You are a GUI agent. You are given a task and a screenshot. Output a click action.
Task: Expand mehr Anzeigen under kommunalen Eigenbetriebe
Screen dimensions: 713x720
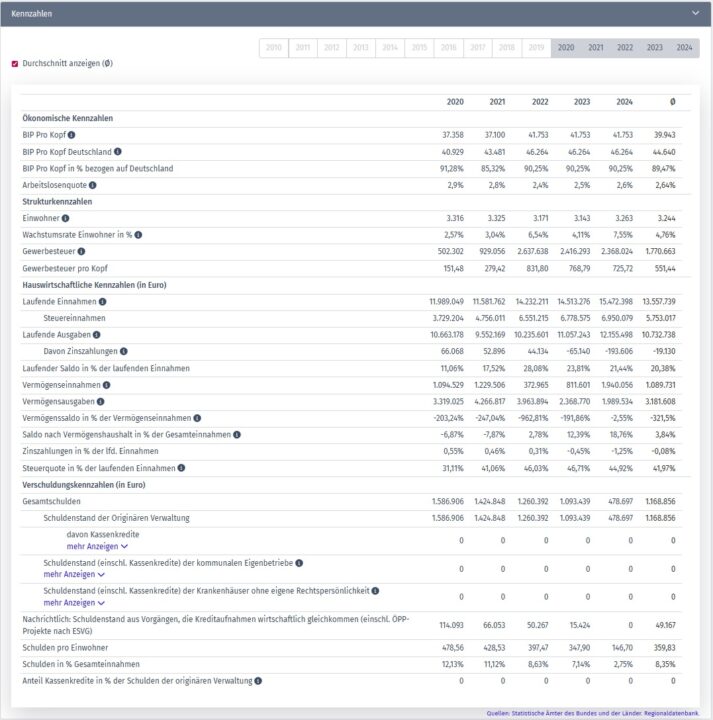[x=74, y=575]
